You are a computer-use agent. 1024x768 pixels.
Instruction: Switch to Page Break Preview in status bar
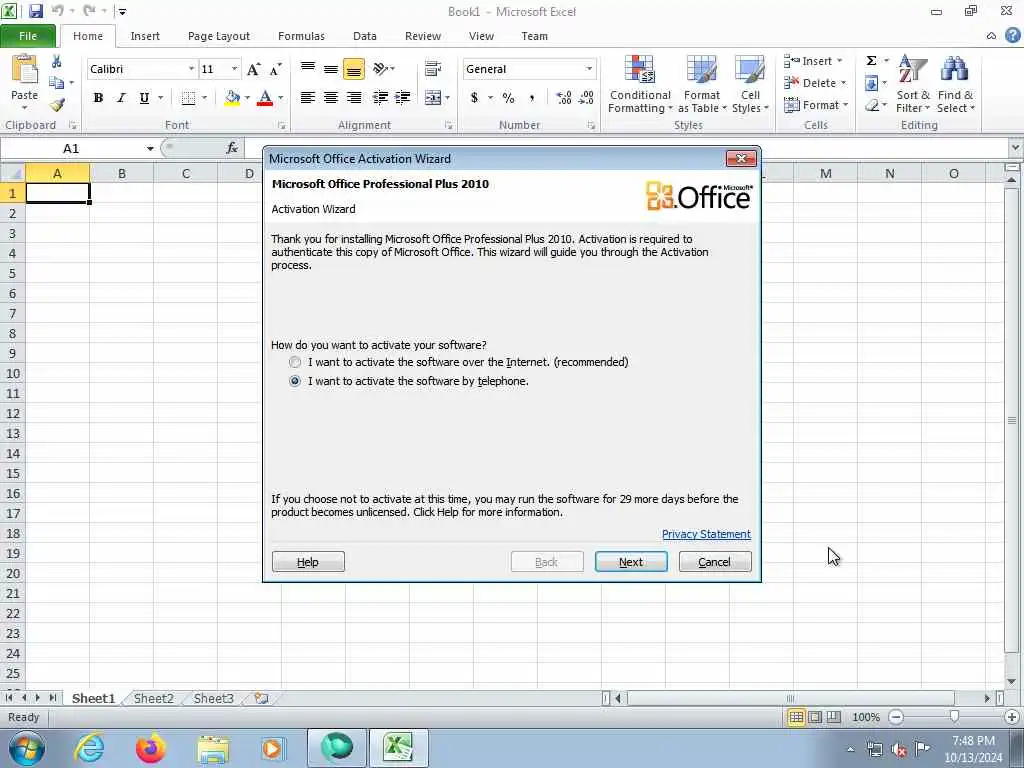834,717
